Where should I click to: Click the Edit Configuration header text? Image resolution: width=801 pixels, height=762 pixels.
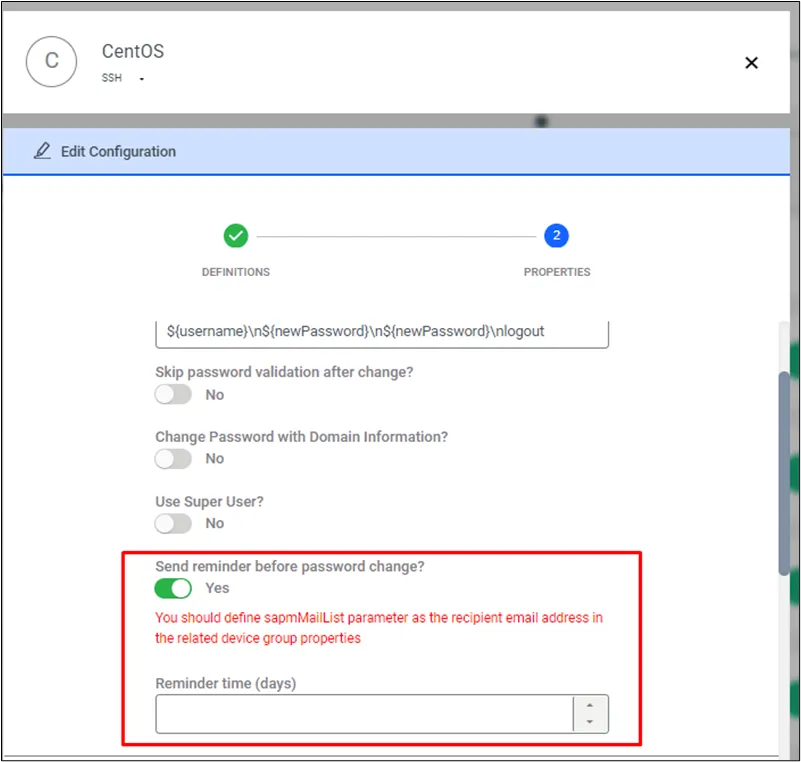(119, 152)
